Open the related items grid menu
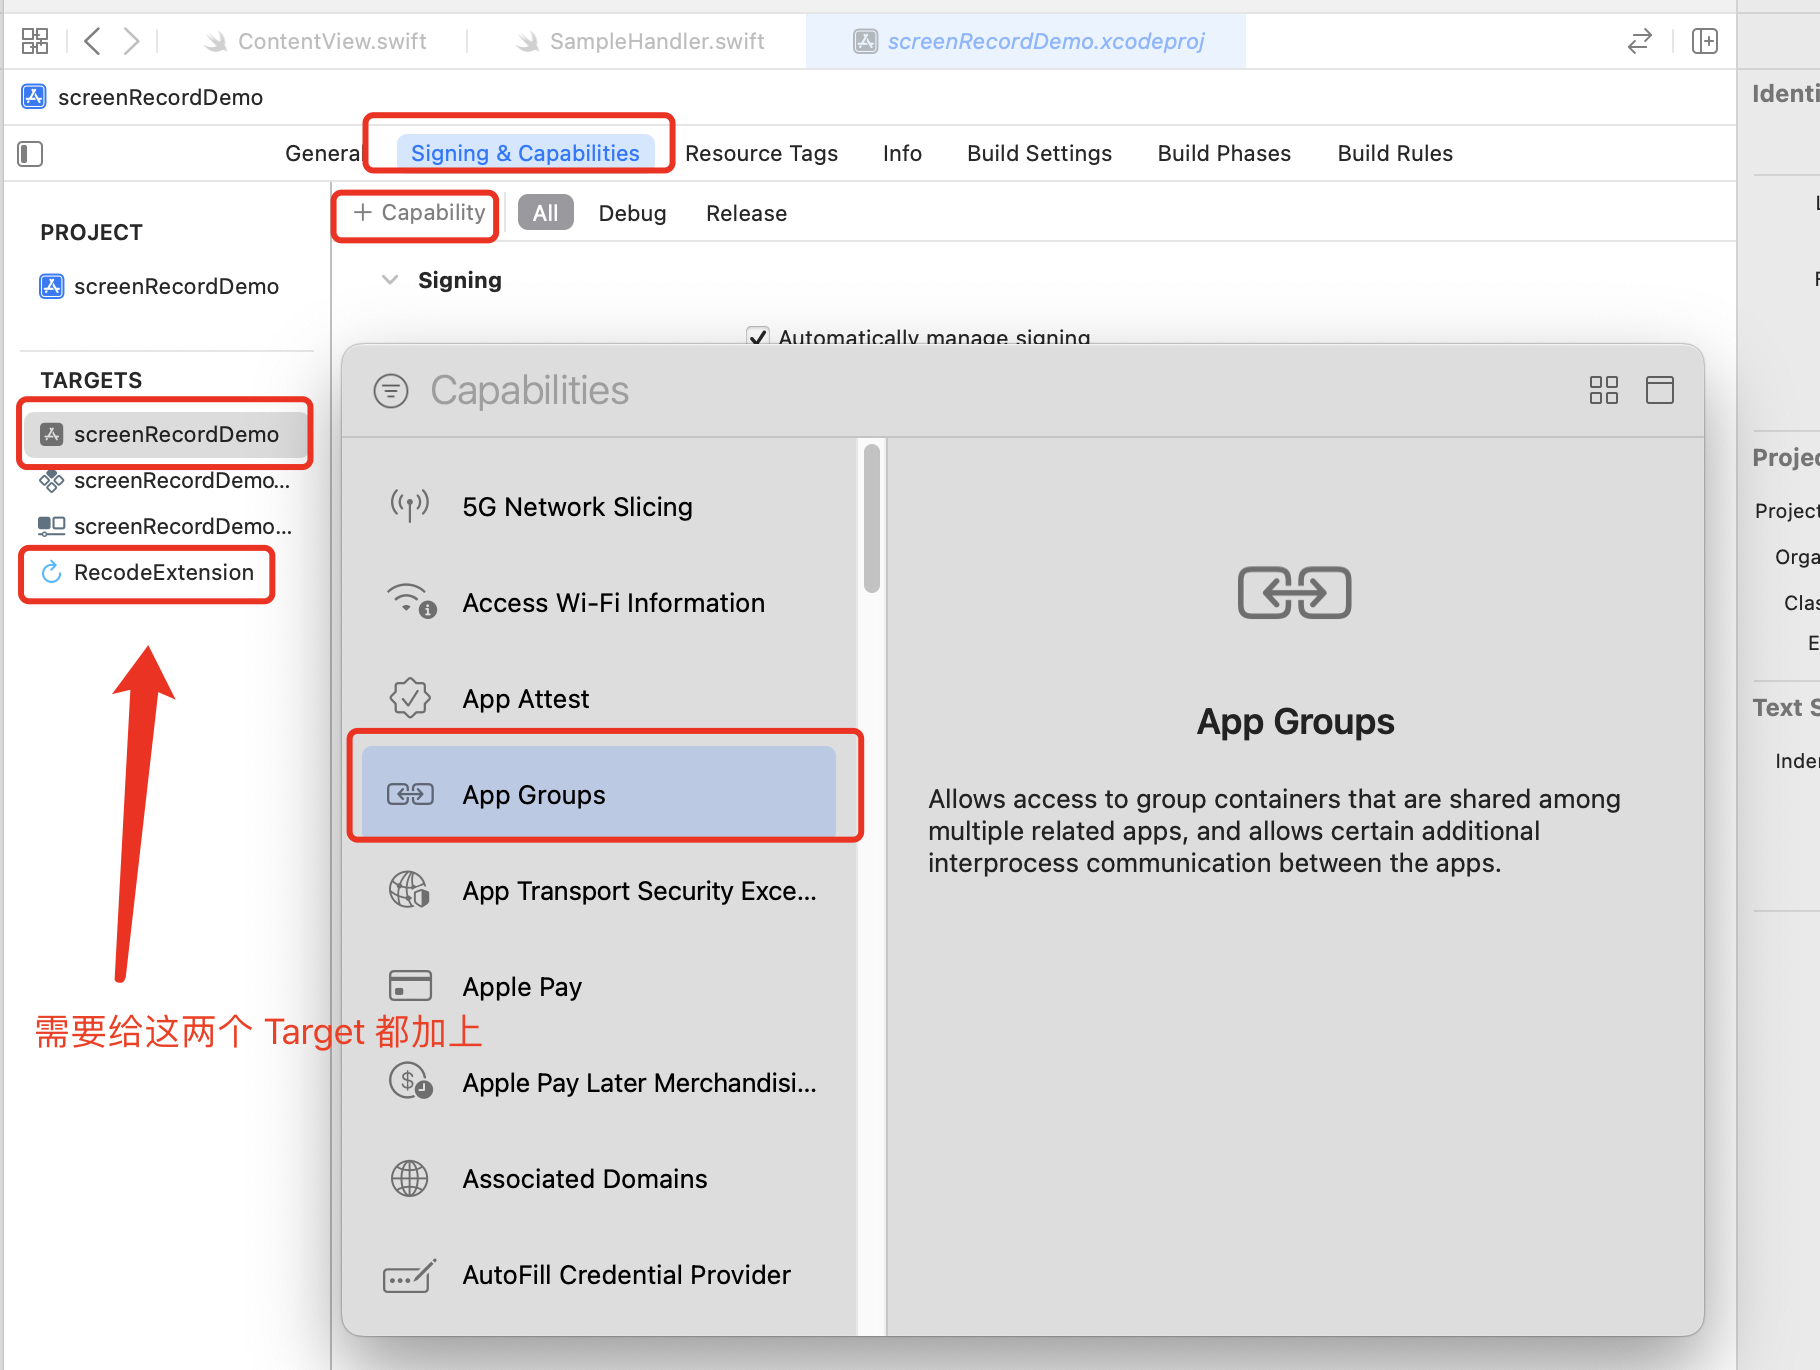The width and height of the screenshot is (1820, 1370). (35, 41)
